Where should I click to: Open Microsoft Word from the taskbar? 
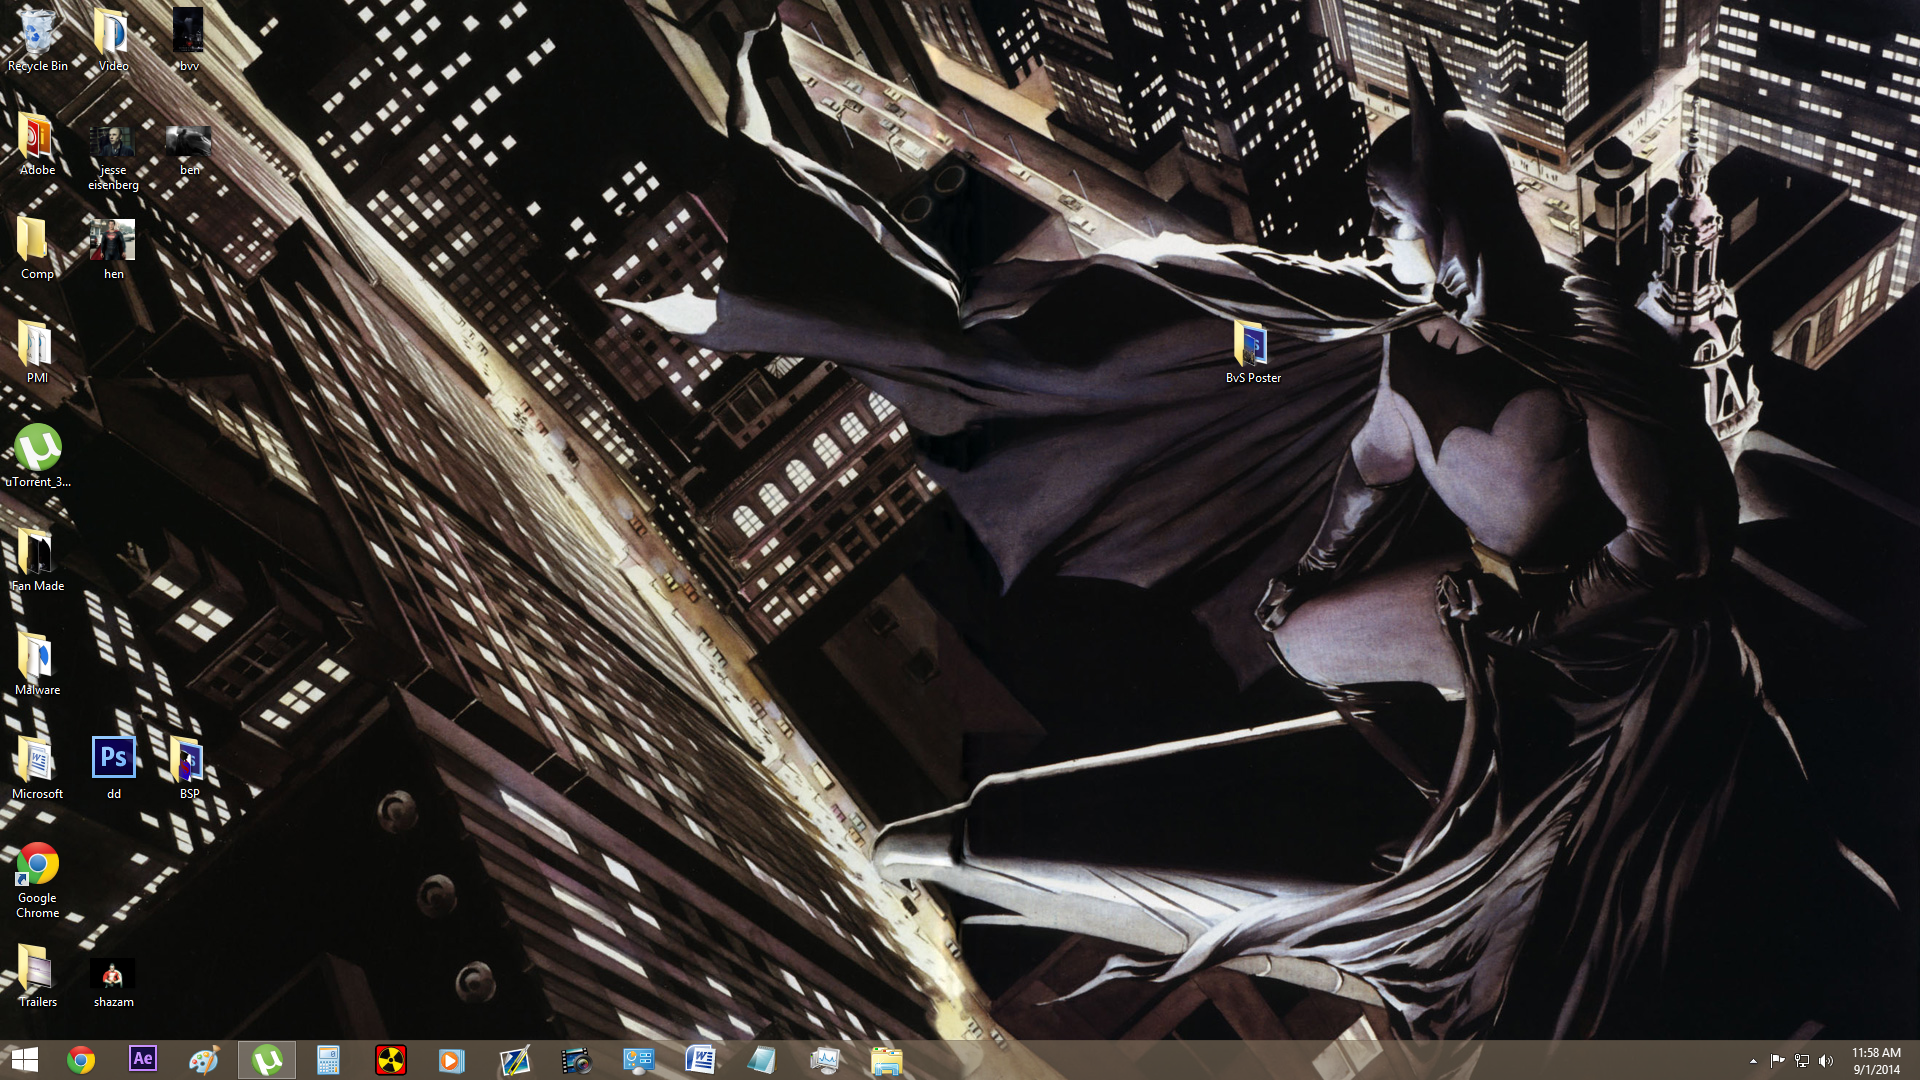(x=700, y=1059)
